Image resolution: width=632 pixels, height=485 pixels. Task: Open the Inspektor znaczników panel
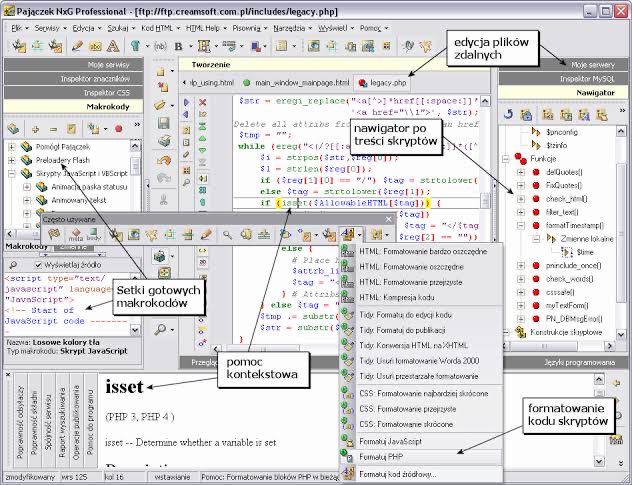click(x=73, y=79)
